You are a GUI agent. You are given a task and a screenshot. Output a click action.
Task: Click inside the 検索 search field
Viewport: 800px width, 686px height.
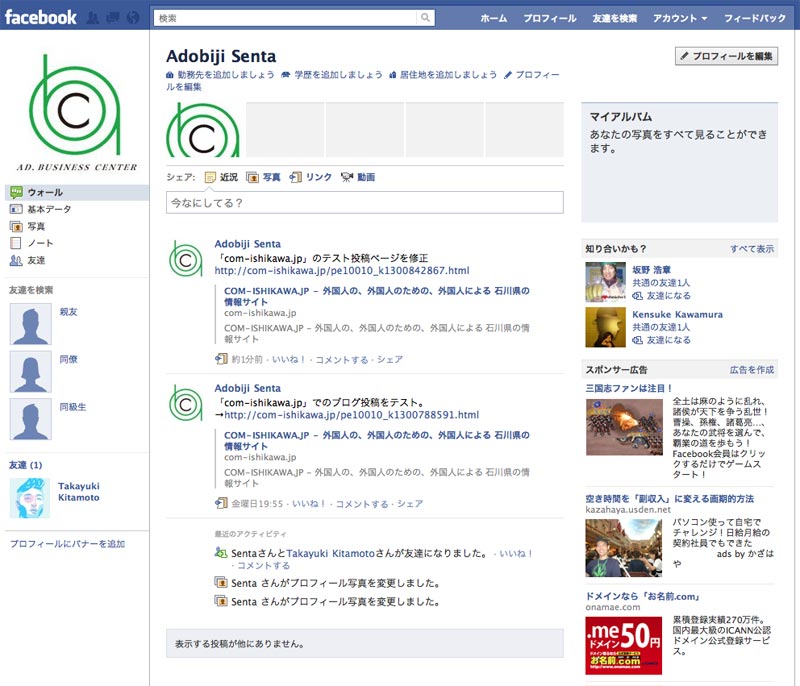pos(286,18)
